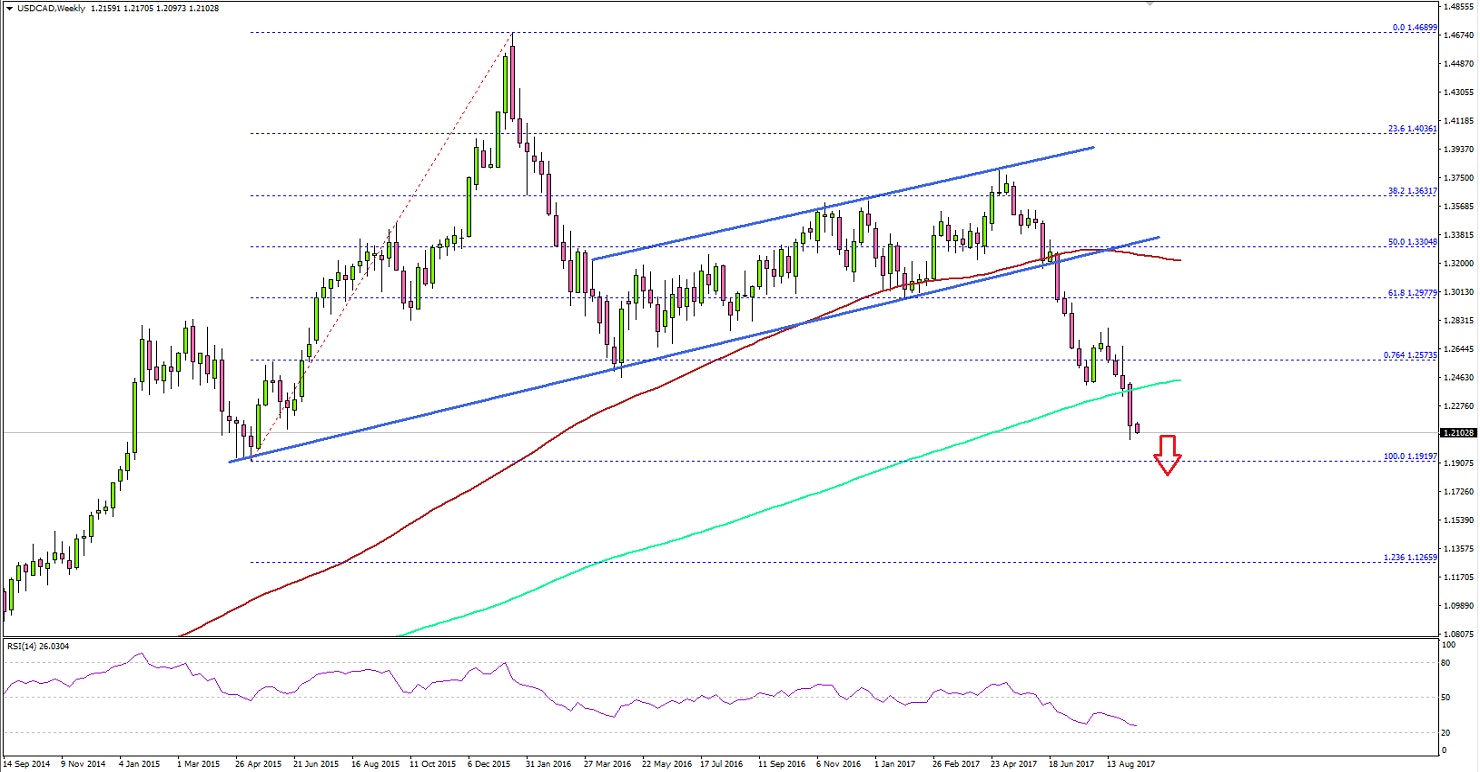Select the 0.0 1.46899 Fibonacci level

point(1415,28)
